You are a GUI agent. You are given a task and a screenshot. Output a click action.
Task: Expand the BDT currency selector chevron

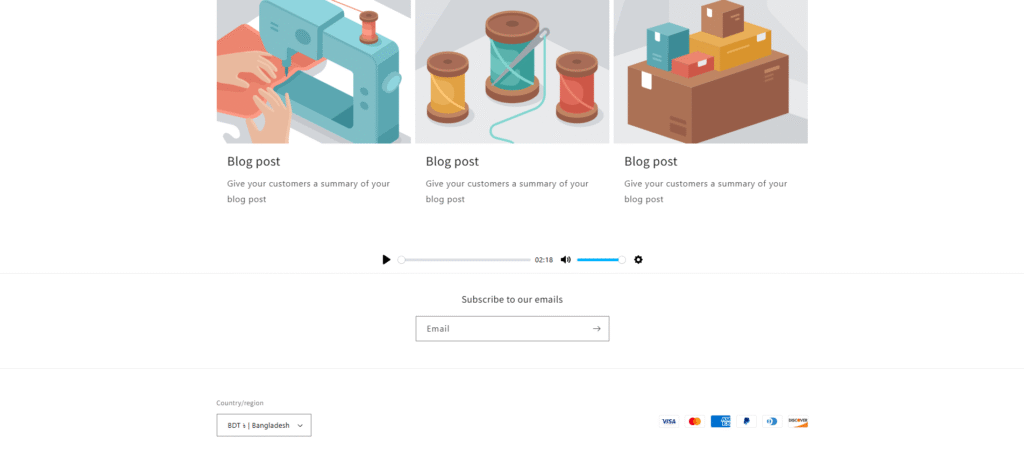(x=300, y=425)
